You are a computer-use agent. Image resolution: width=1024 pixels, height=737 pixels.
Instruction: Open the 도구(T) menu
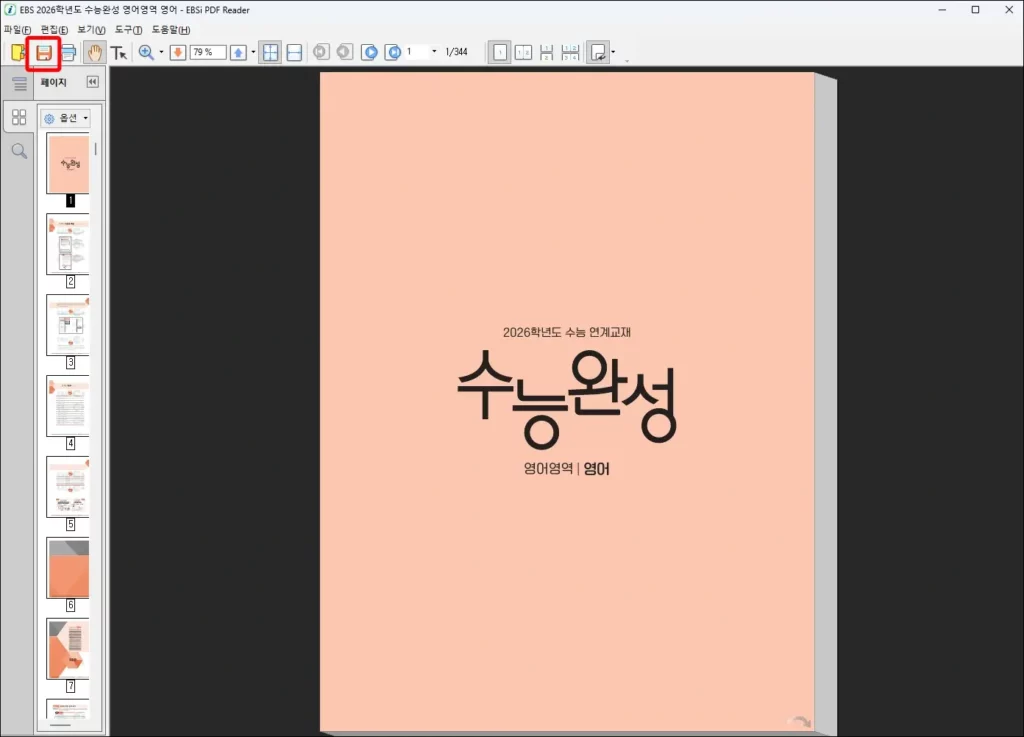129,30
